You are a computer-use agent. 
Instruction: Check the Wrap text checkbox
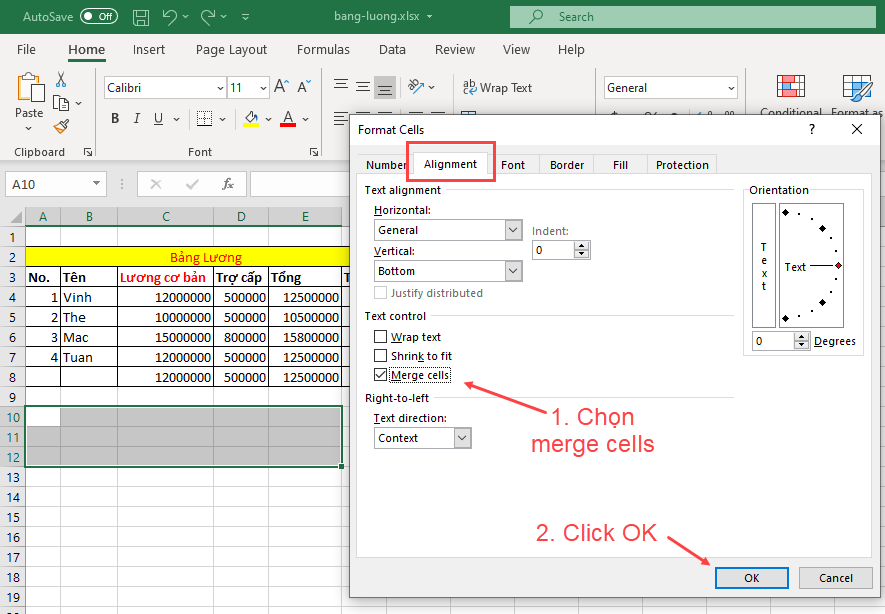(380, 337)
